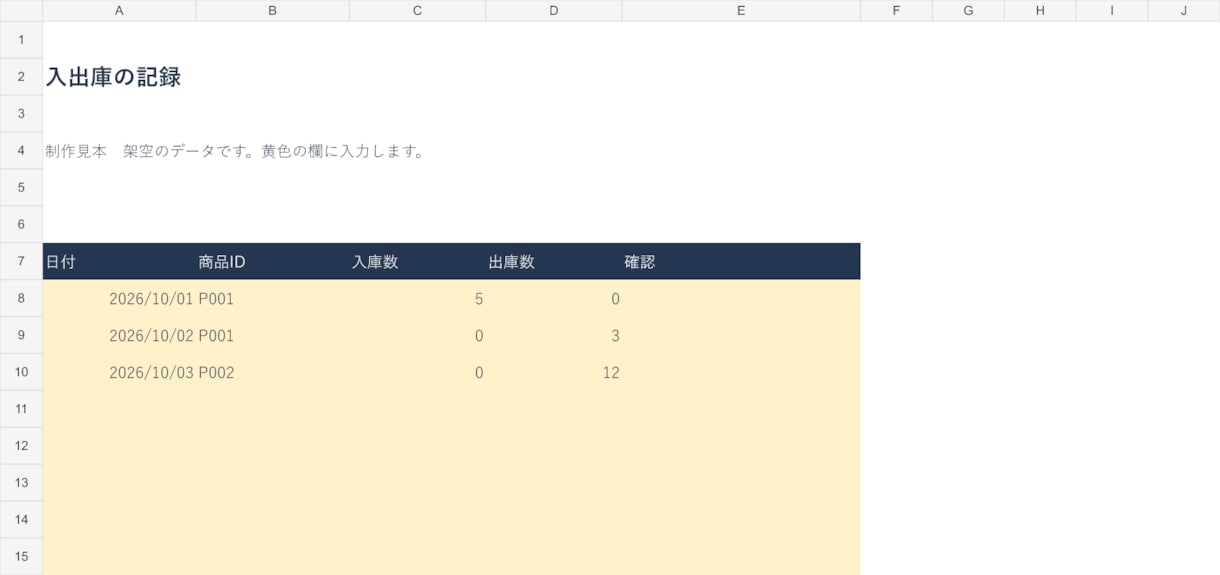Click the 入庫数 header cell
Viewport: 1220px width, 575px height.
coord(418,262)
